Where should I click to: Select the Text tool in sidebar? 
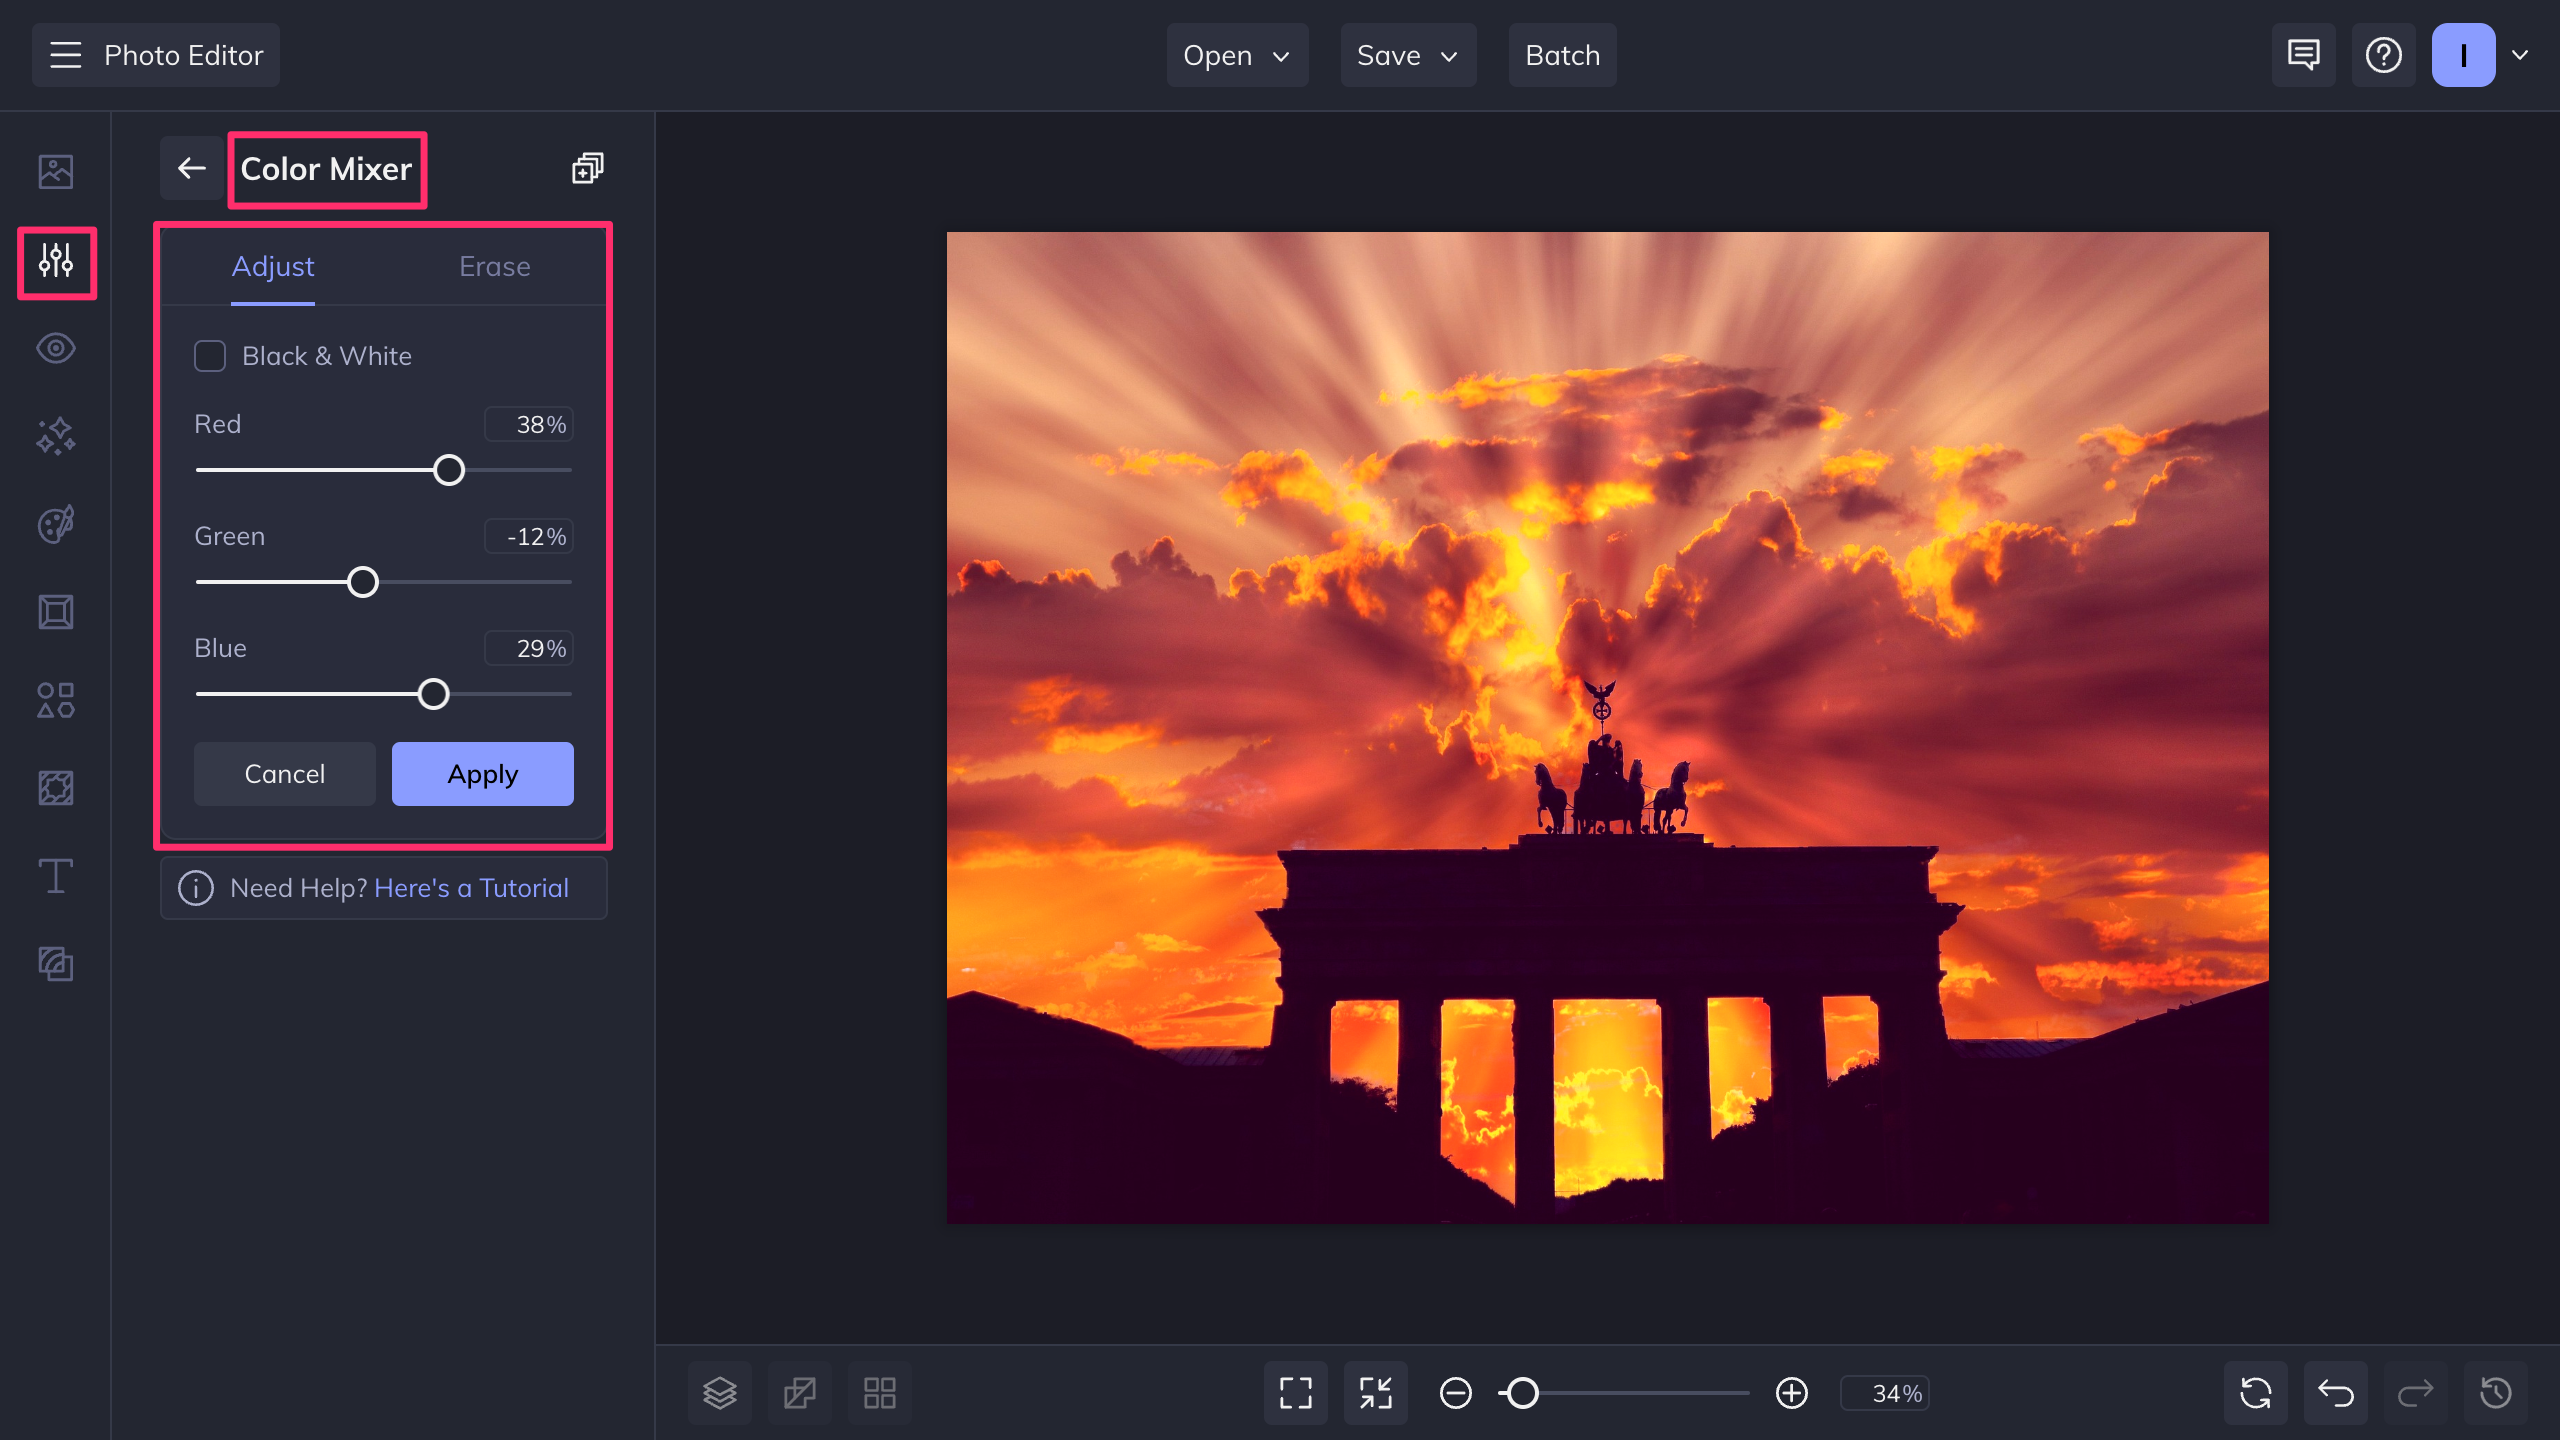pyautogui.click(x=56, y=876)
